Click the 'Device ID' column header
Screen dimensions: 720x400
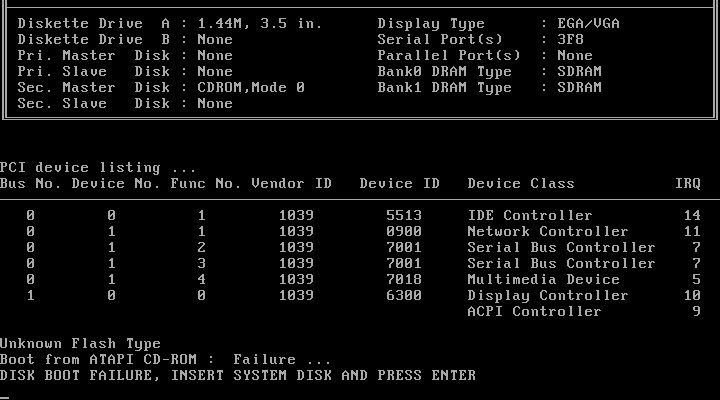pyautogui.click(x=399, y=184)
